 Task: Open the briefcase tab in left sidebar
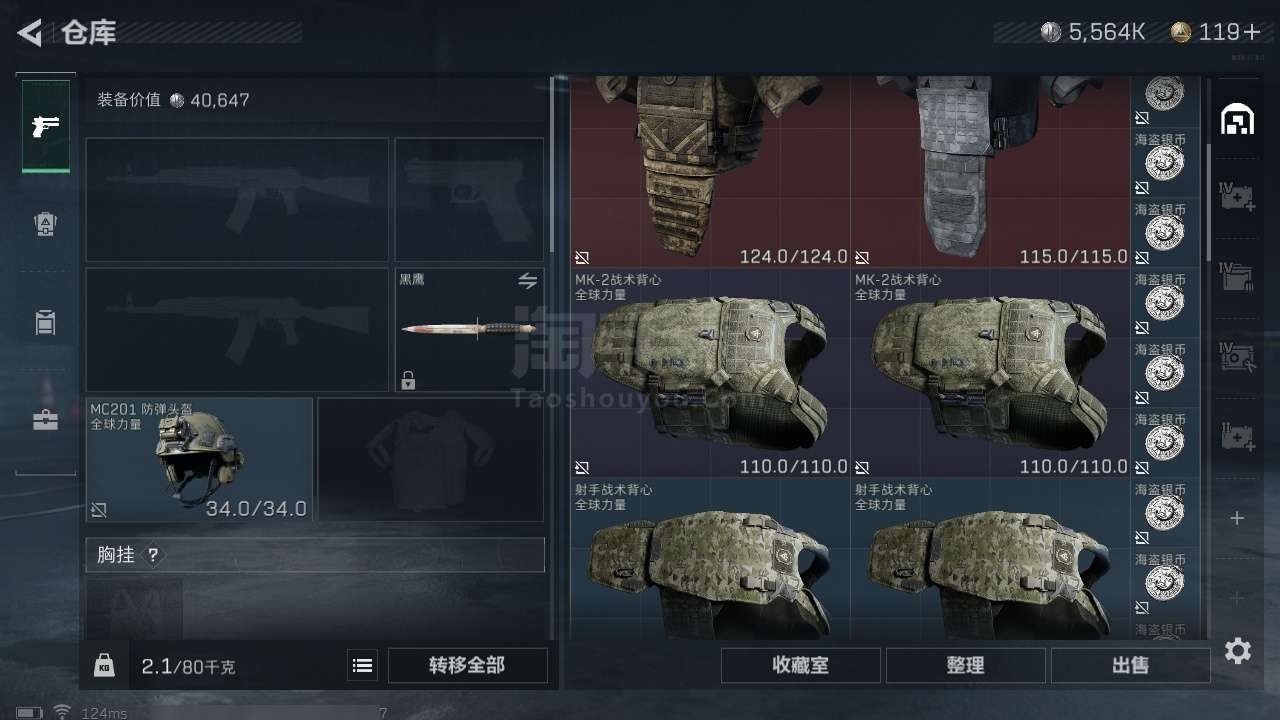45,420
